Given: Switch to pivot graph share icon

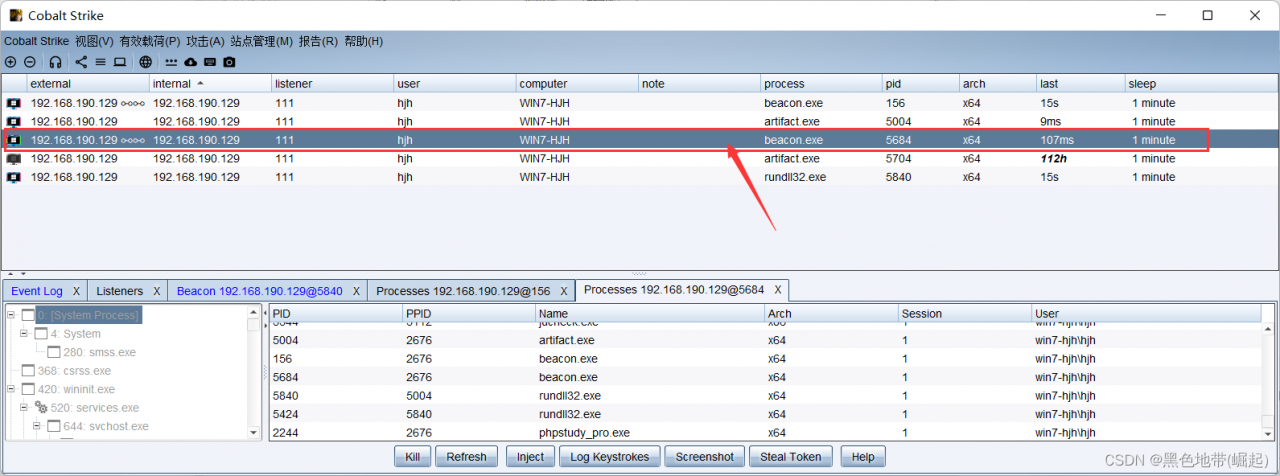Looking at the screenshot, I should click(x=81, y=62).
